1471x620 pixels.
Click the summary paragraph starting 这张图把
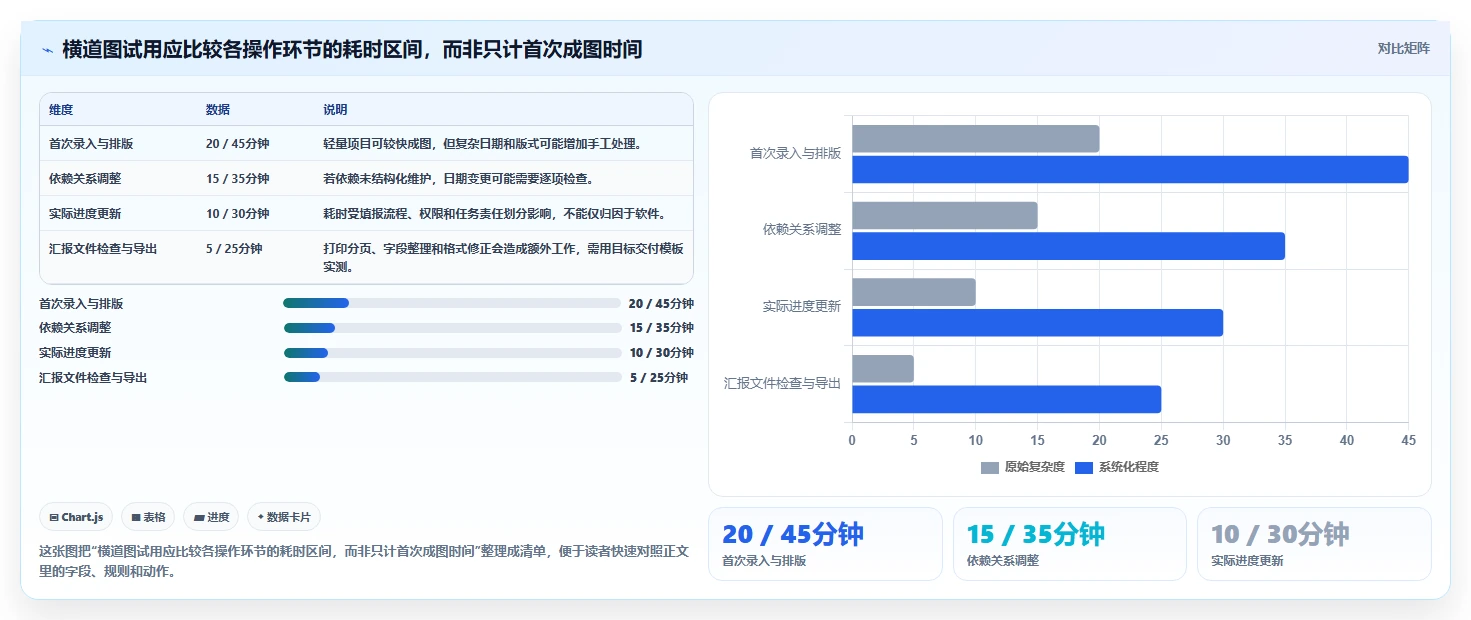click(365, 561)
